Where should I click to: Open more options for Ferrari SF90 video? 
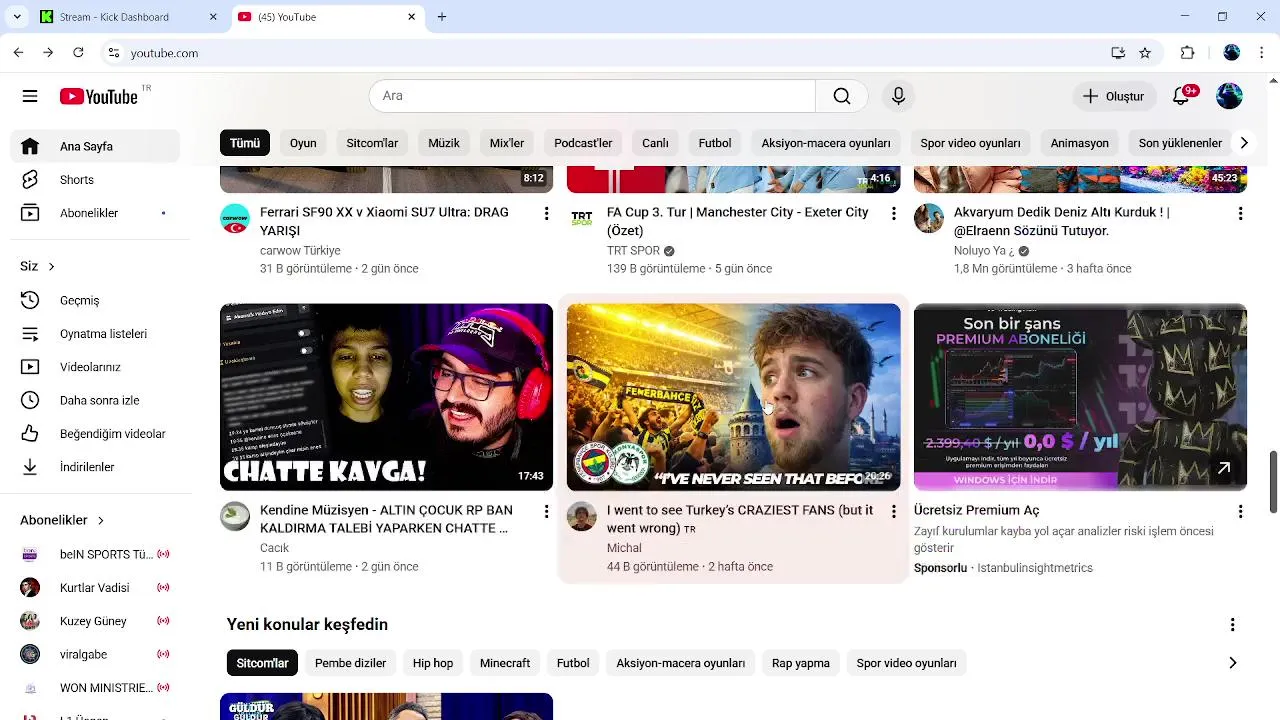coord(546,213)
